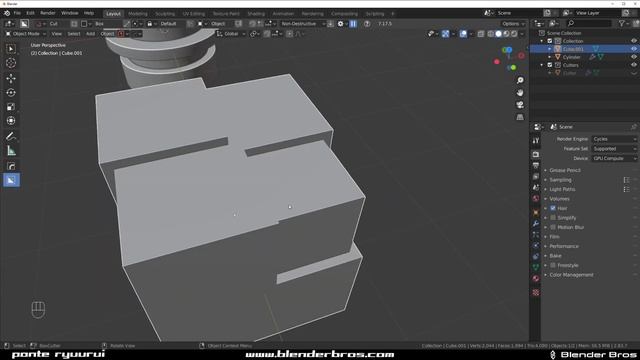This screenshot has height=360, width=640.
Task: Toggle viewport overlays button
Action: [x=463, y=34]
